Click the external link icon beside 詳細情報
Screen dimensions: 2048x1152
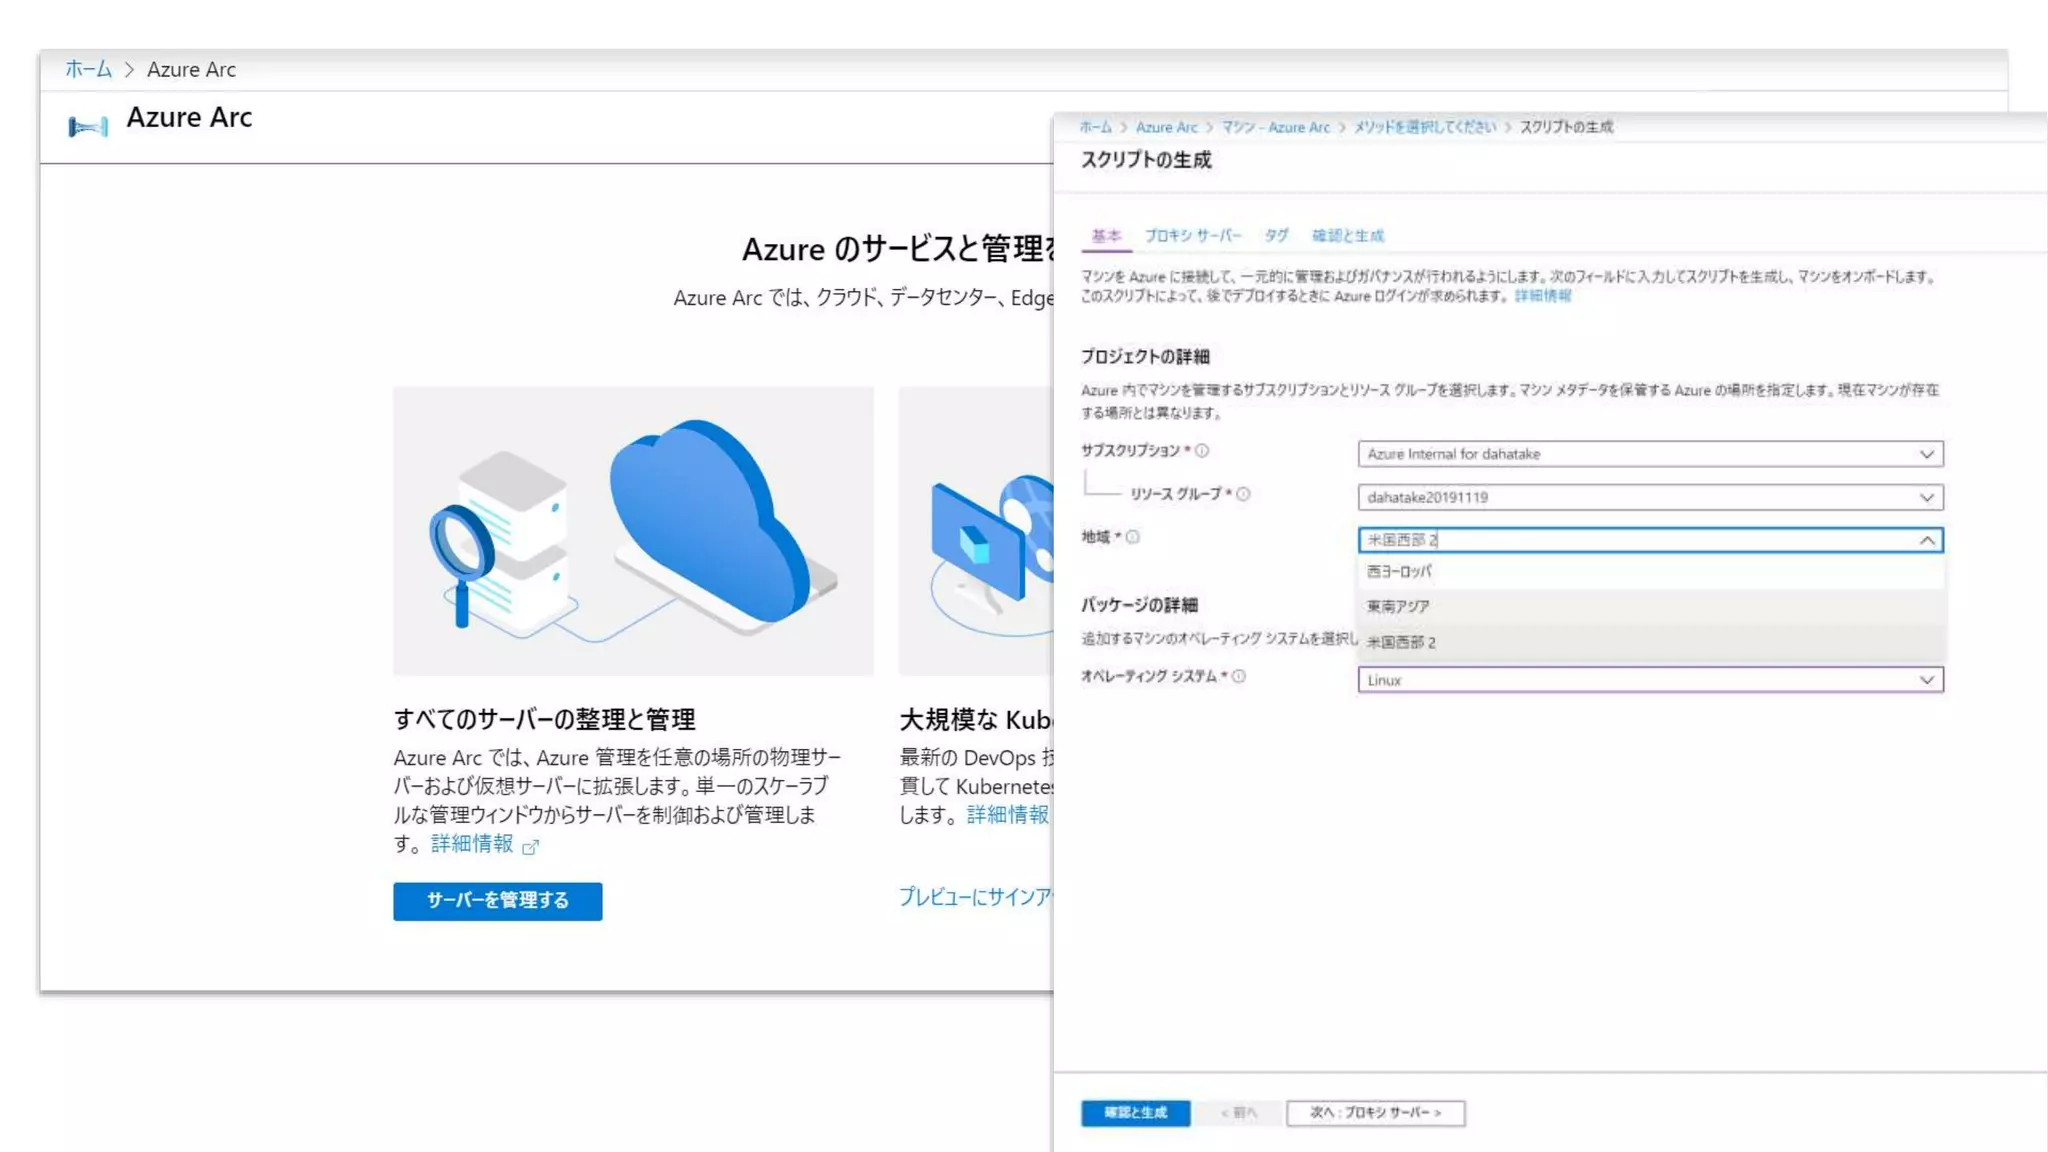(530, 847)
